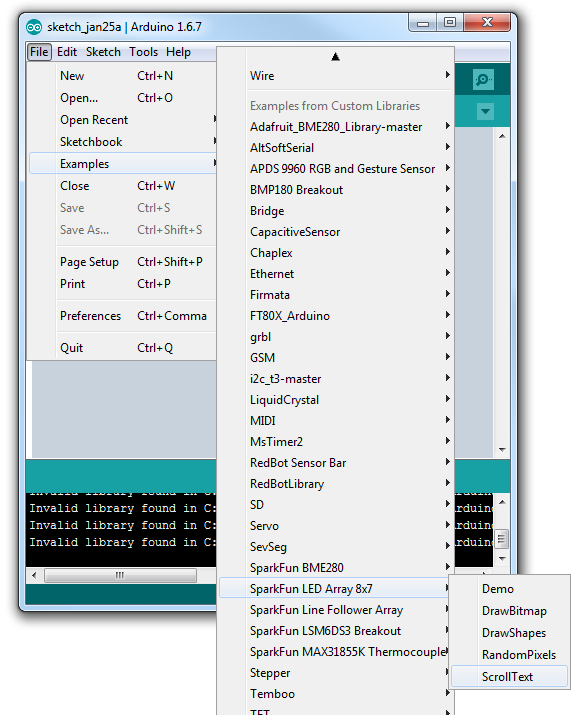
Task: Expand Adafruit_BME280_Library-master examples
Action: point(336,126)
